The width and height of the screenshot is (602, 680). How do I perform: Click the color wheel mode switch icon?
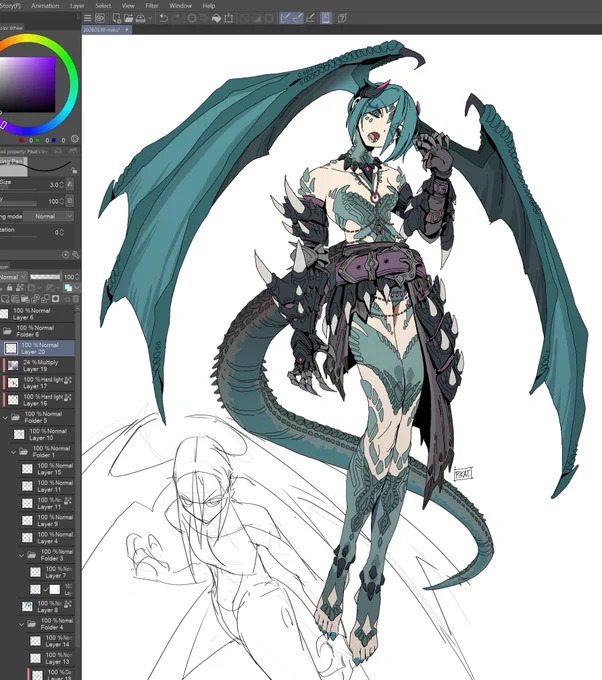point(75,139)
